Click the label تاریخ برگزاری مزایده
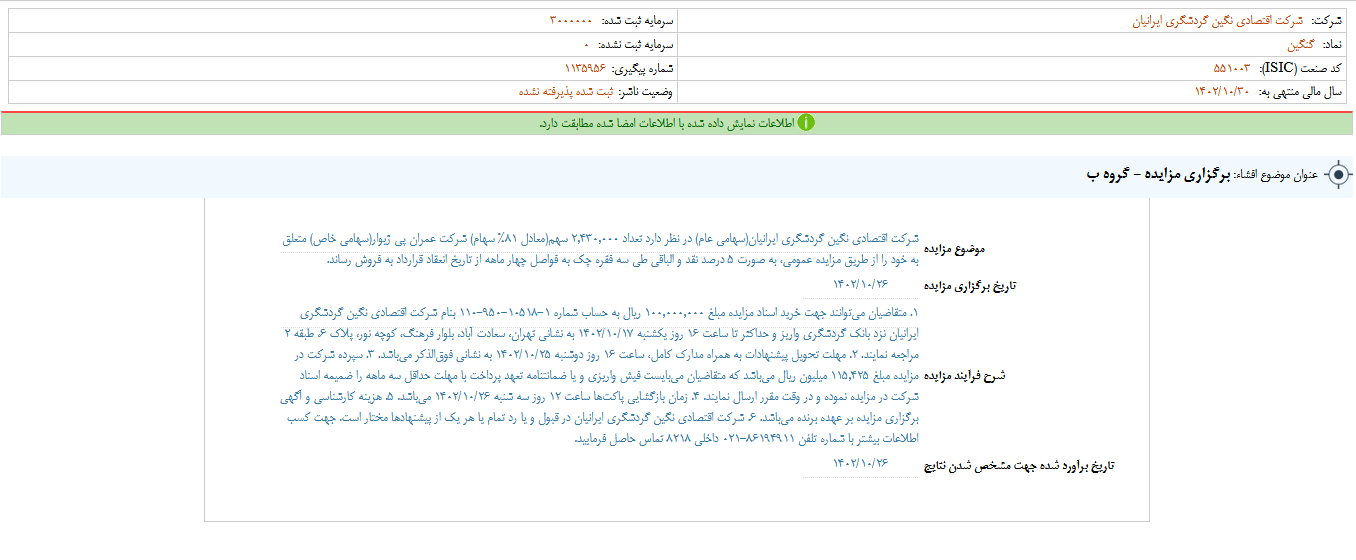 pos(969,285)
